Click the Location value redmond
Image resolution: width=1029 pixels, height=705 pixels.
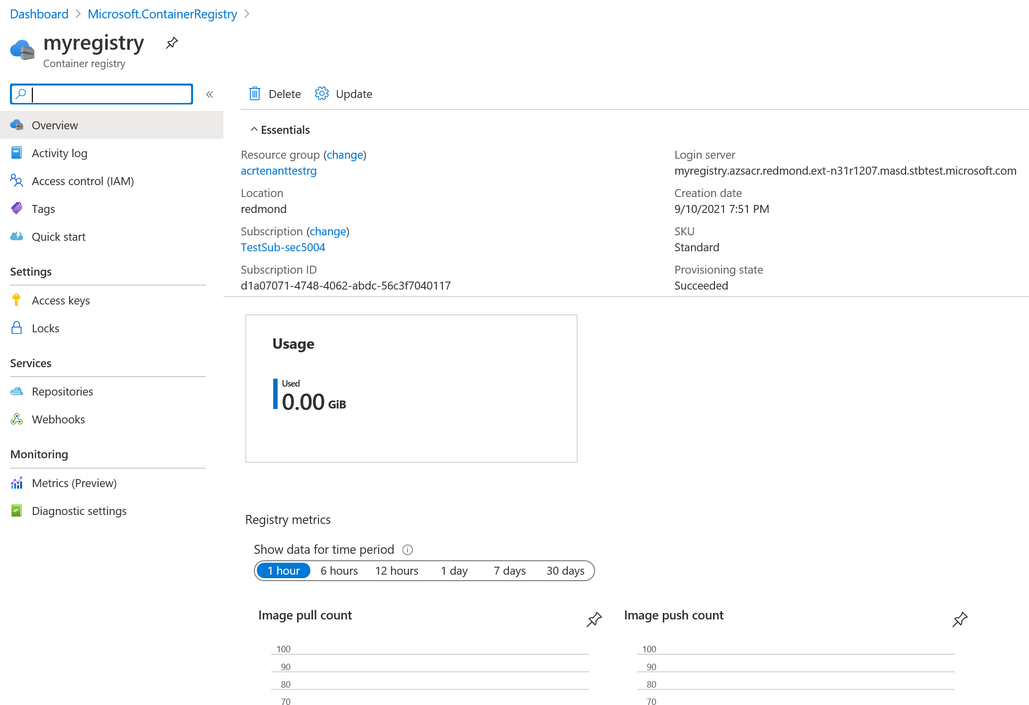coord(264,209)
